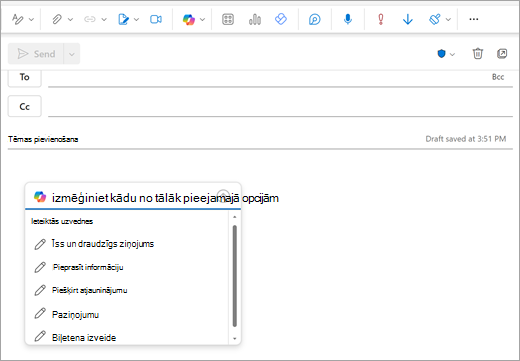Click into the Cc address field
This screenshot has width=520, height=361.
coord(280,107)
